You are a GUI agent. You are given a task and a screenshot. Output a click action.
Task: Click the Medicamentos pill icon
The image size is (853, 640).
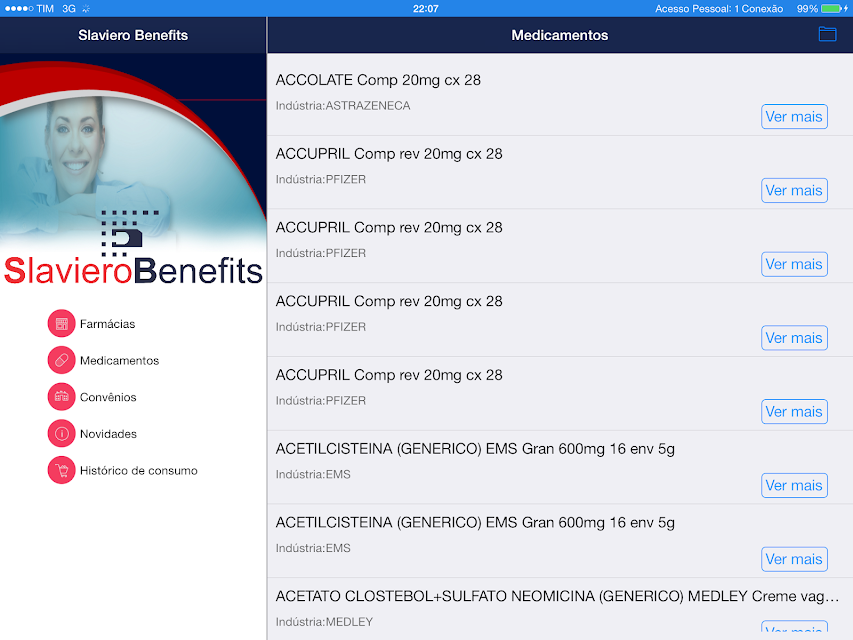pyautogui.click(x=61, y=360)
